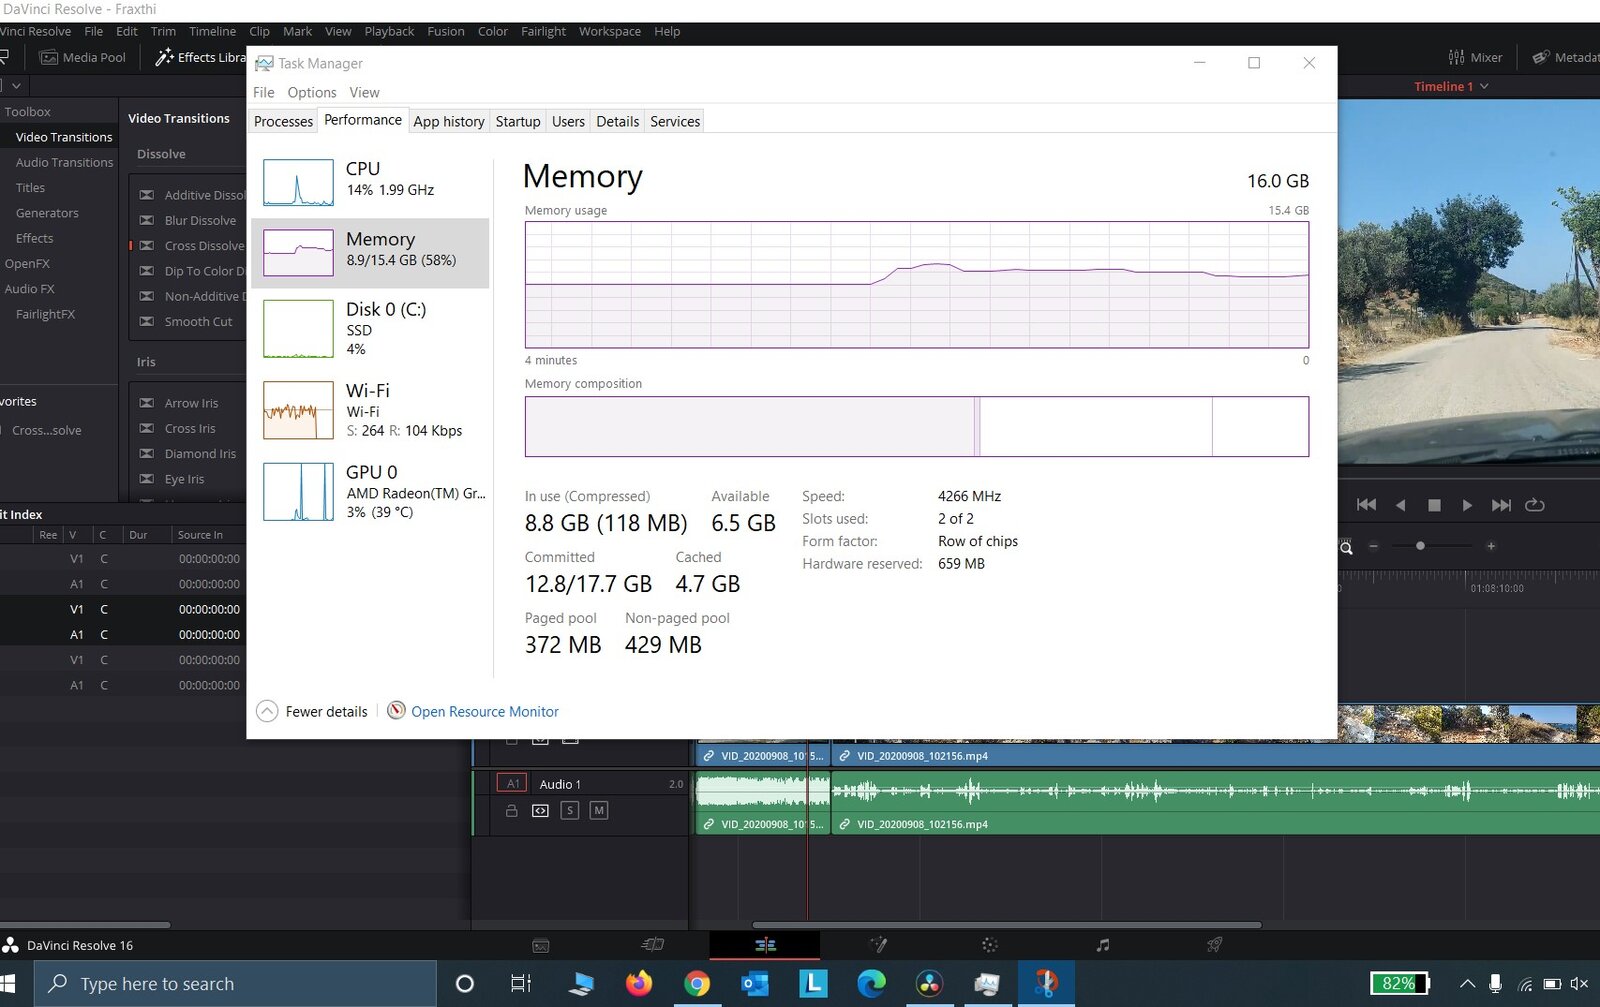Select GPU 0 performance item
Viewport: 1600px width, 1007px height.
pos(370,491)
